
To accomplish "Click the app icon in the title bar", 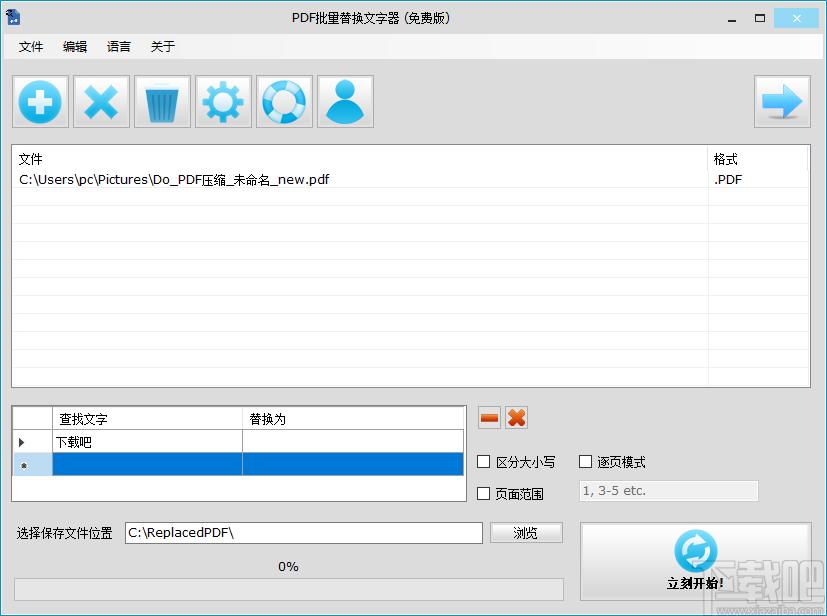I will pyautogui.click(x=13, y=17).
